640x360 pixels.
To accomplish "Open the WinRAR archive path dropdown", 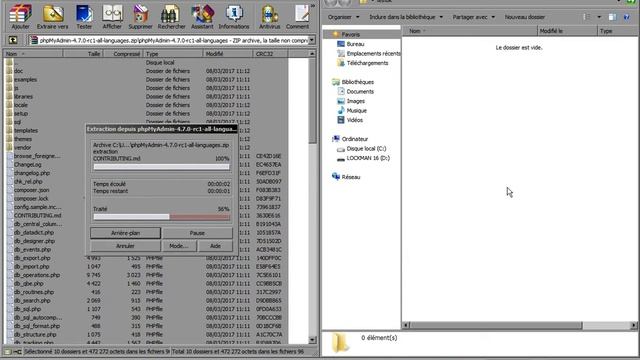I will (312, 40).
